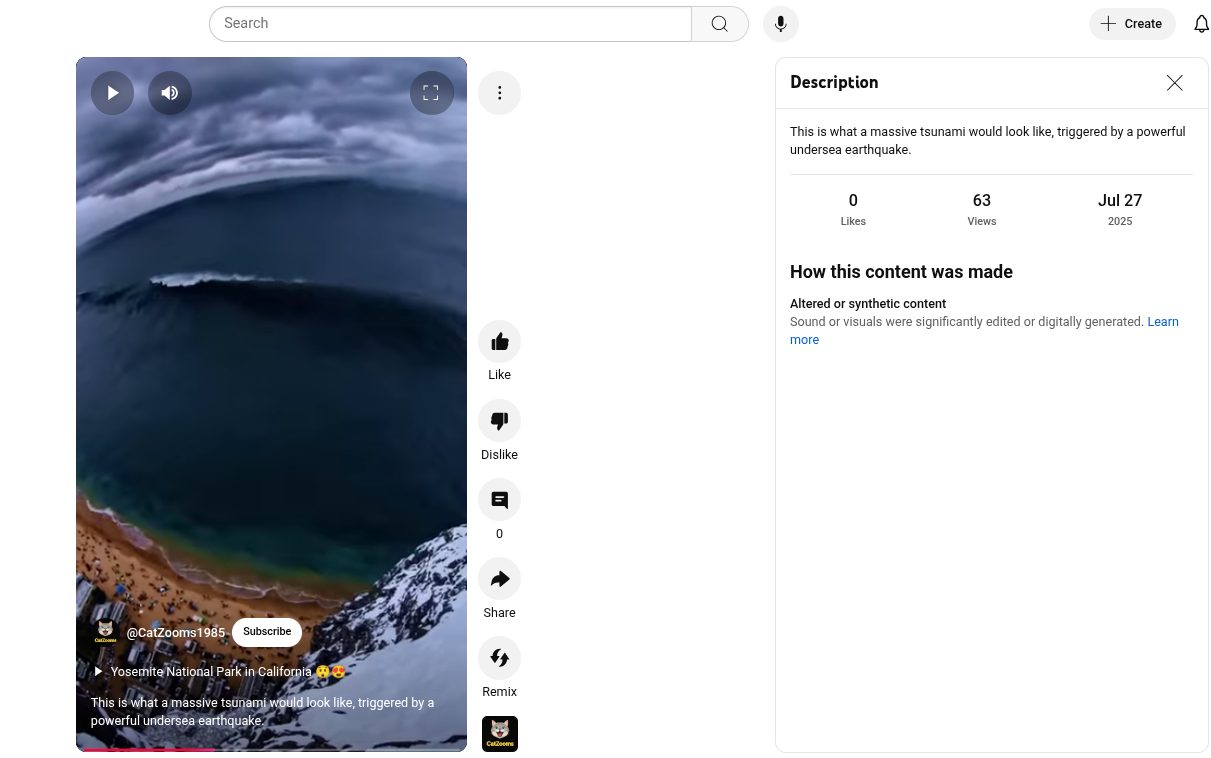Open the notifications bell
This screenshot has width=1211, height=758.
(x=1201, y=24)
